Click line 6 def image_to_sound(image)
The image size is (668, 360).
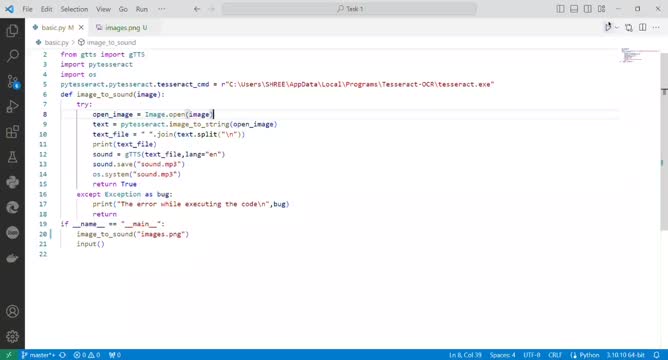(x=112, y=95)
